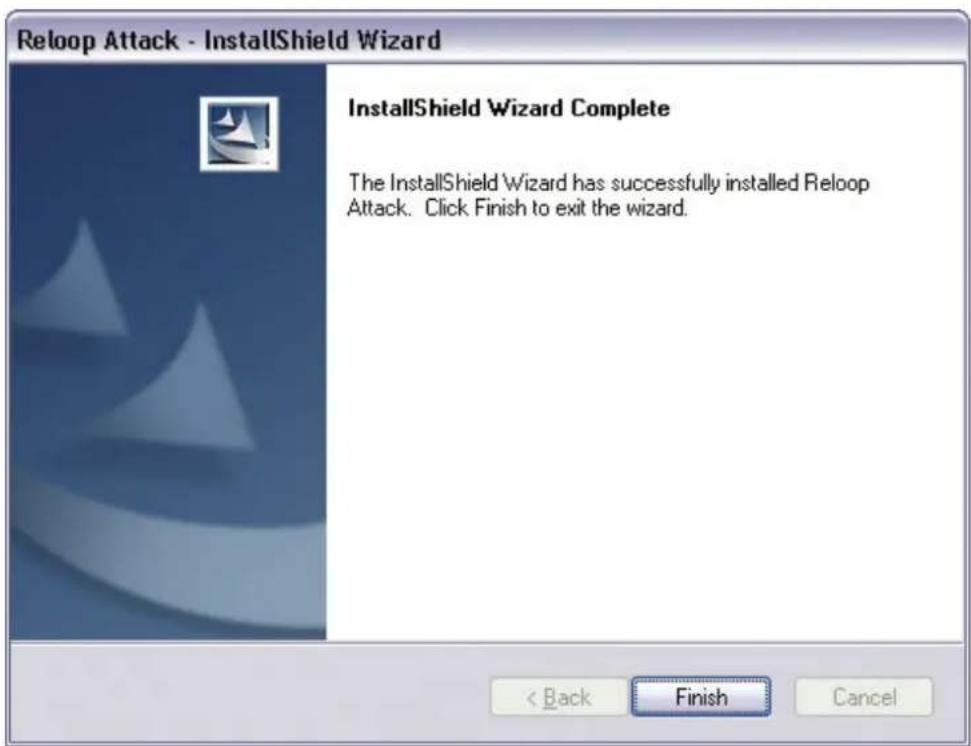The width and height of the screenshot is (971, 746).
Task: Click the 'Reloop Attack' text in title bar
Action: tap(98, 41)
